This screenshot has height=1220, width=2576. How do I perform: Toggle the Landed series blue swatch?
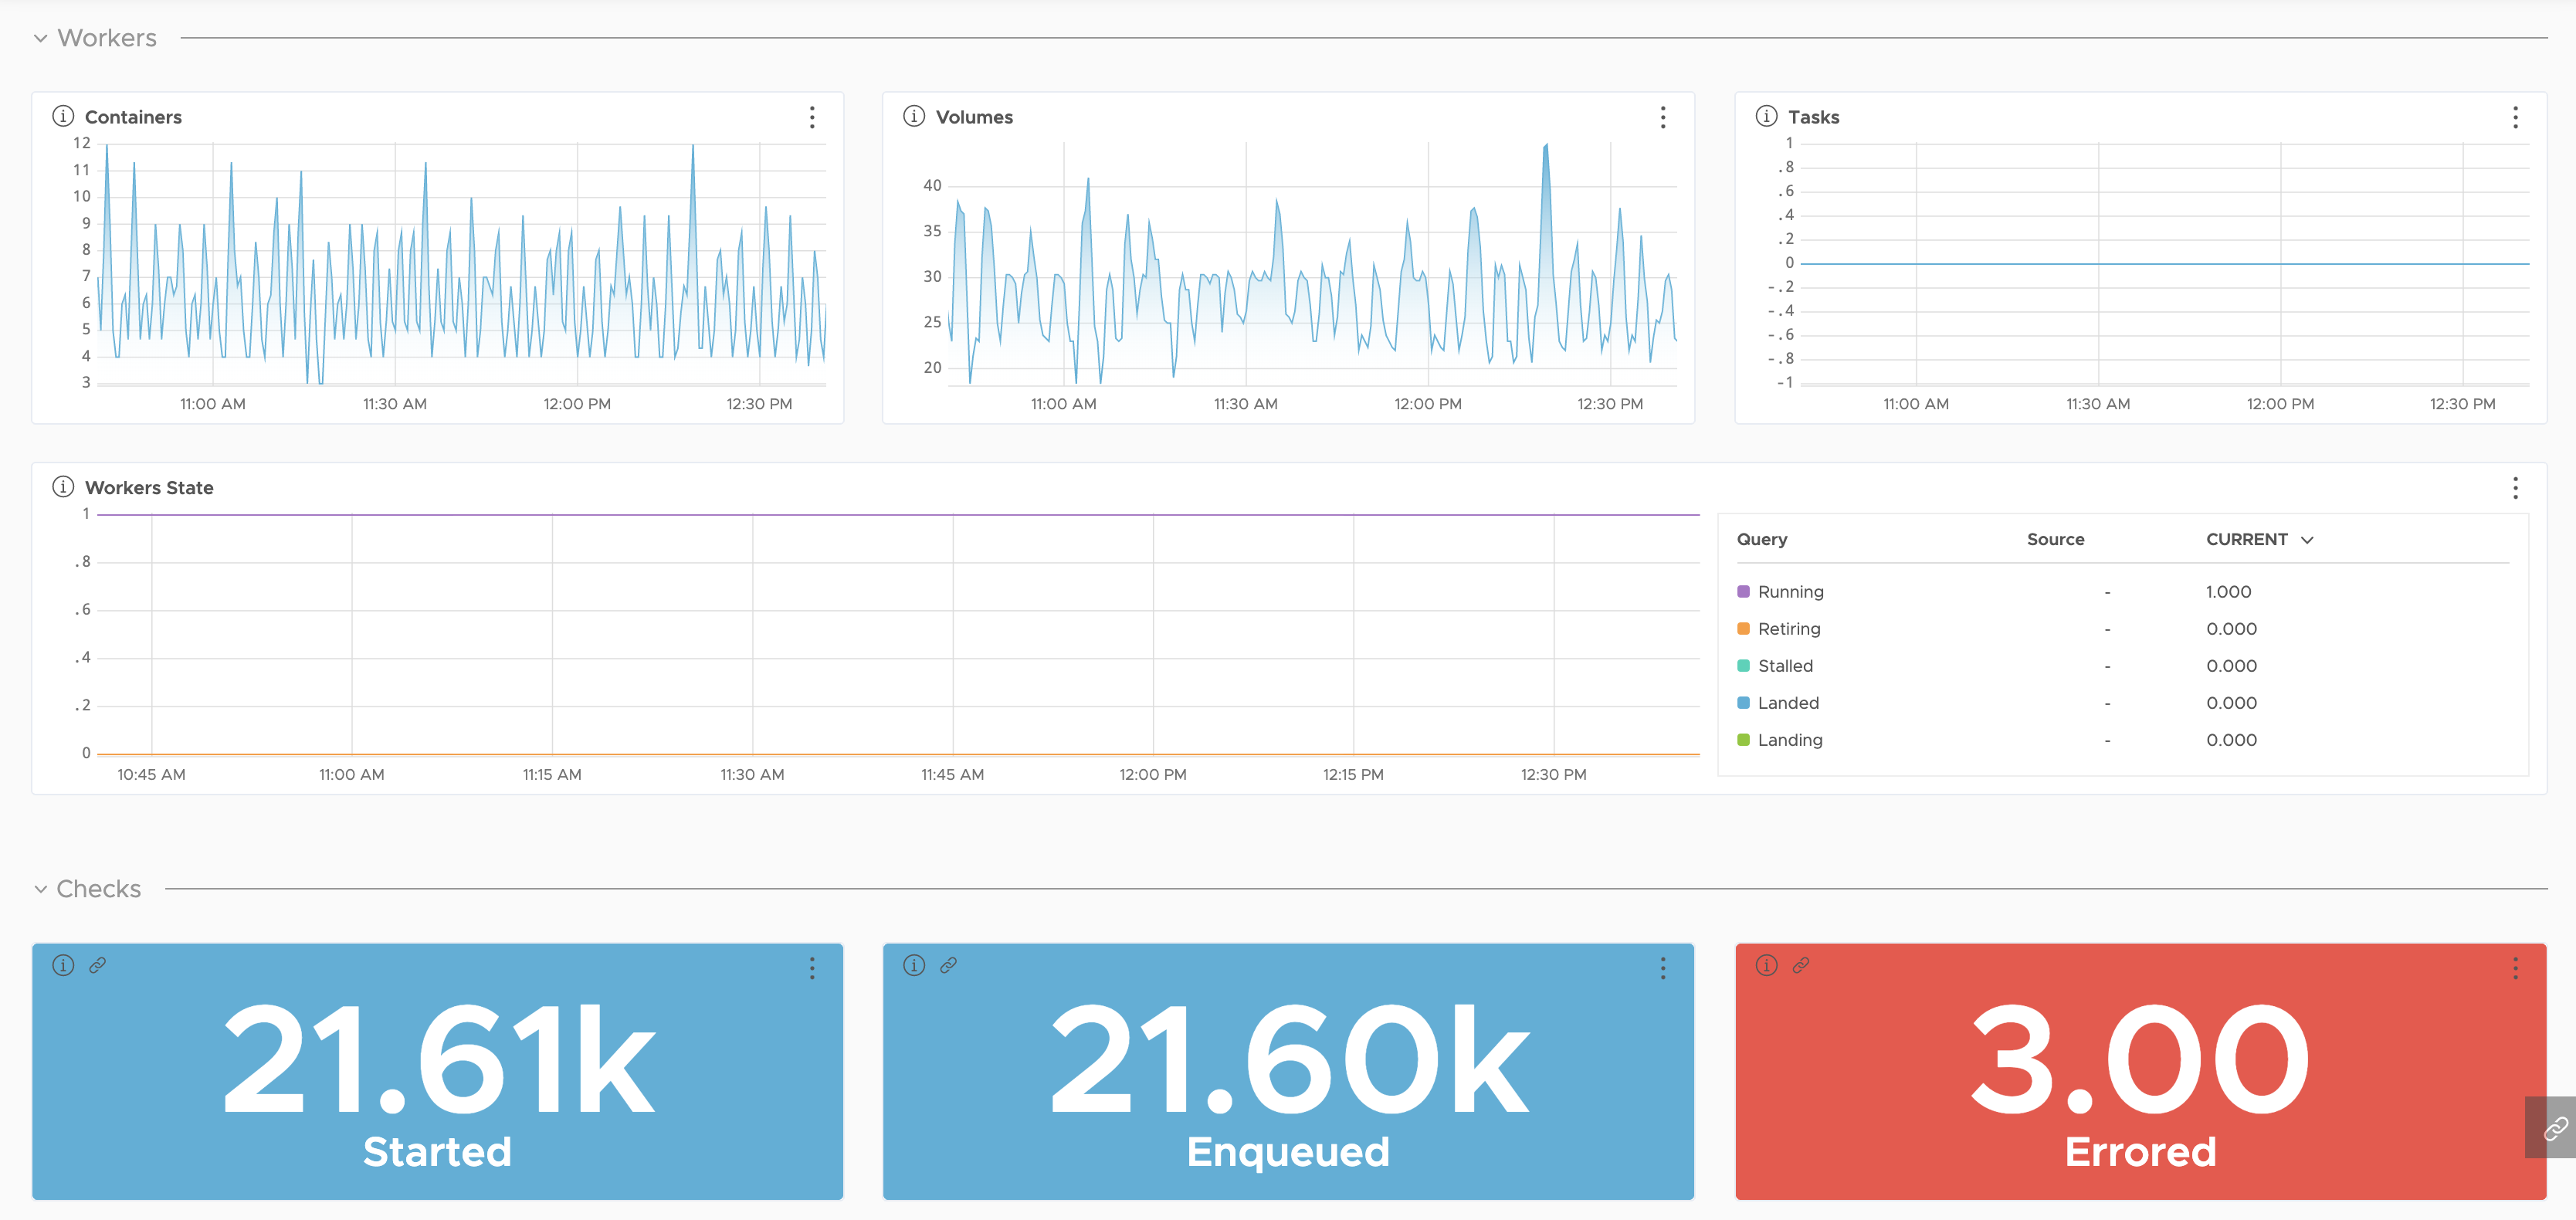coord(1743,703)
